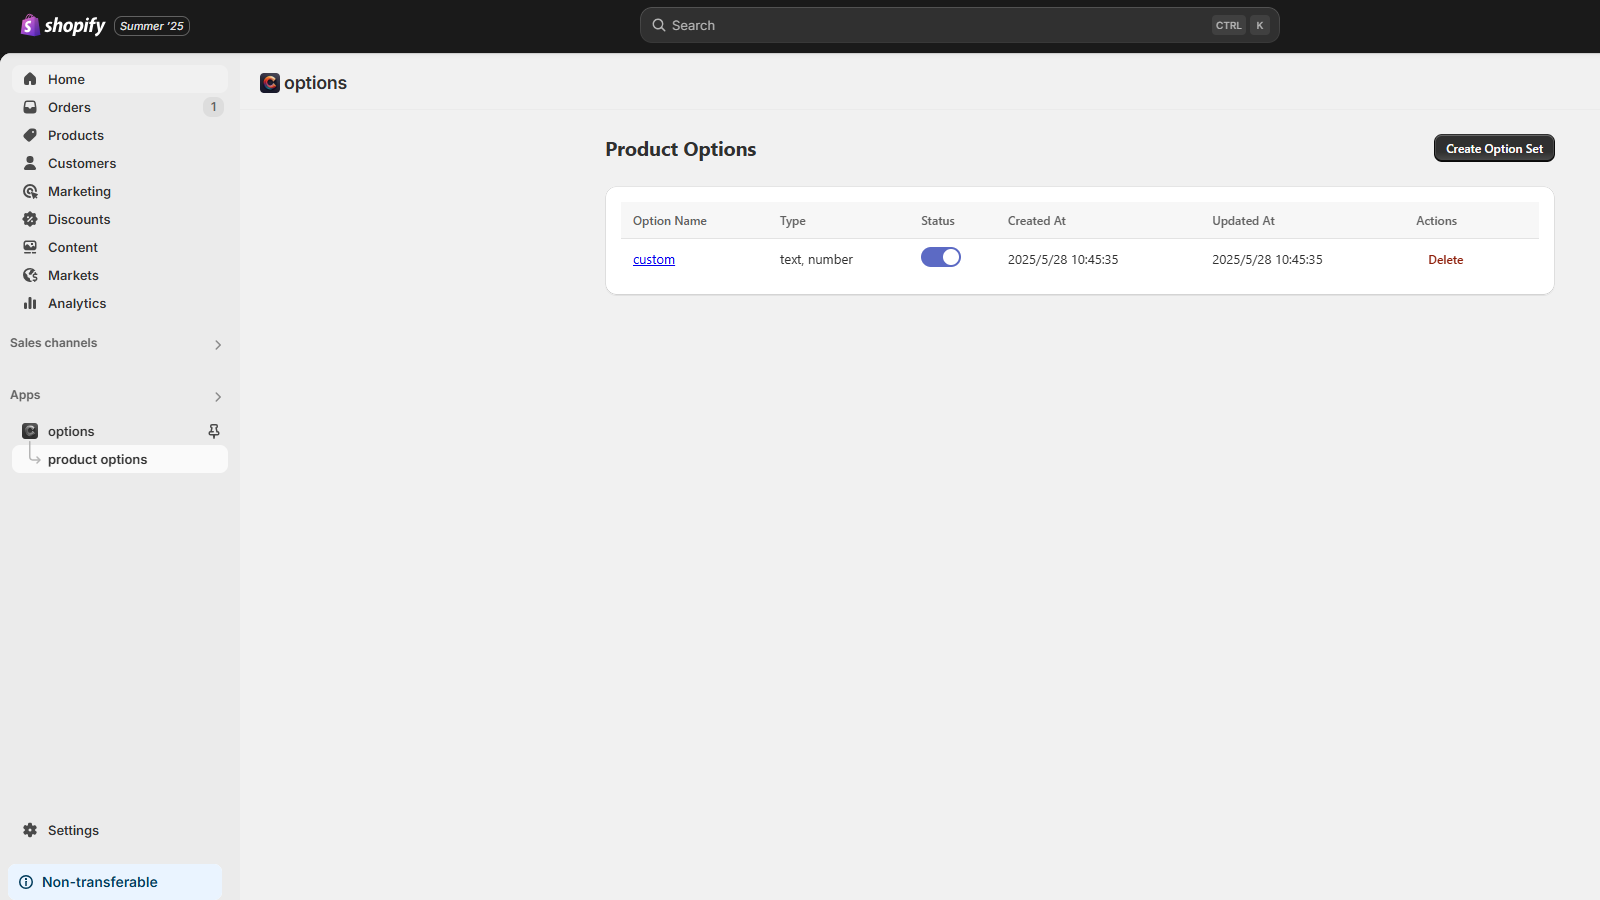Viewport: 1600px width, 900px height.
Task: Open Analytics section
Action: pyautogui.click(x=120, y=303)
